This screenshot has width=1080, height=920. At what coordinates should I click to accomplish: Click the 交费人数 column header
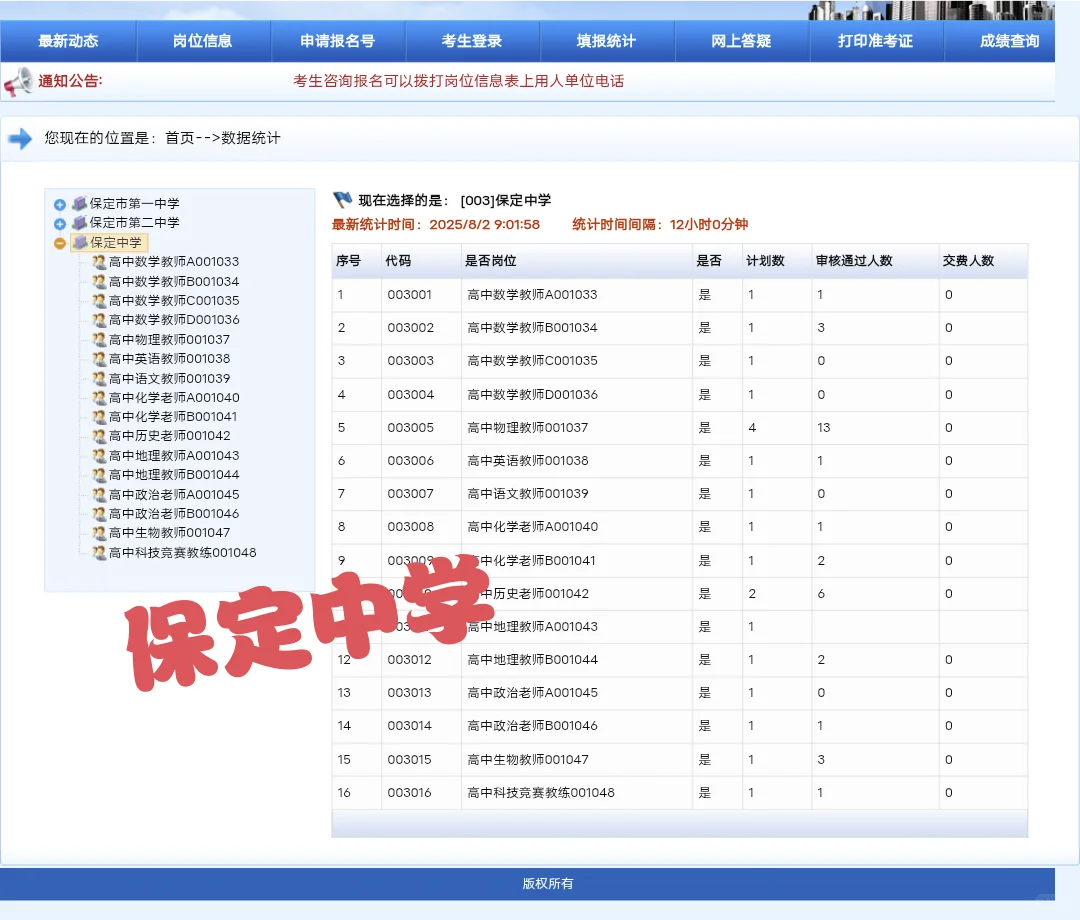(968, 261)
